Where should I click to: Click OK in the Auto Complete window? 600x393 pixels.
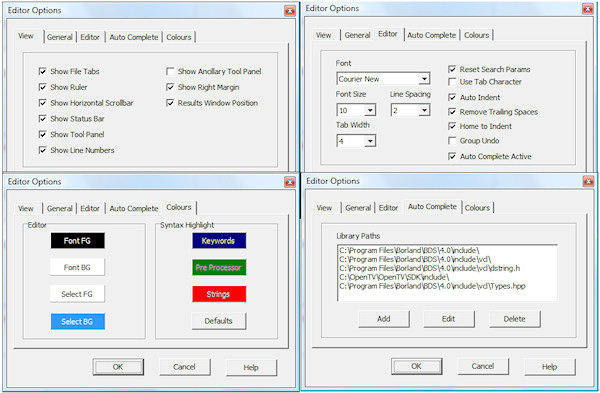click(417, 366)
